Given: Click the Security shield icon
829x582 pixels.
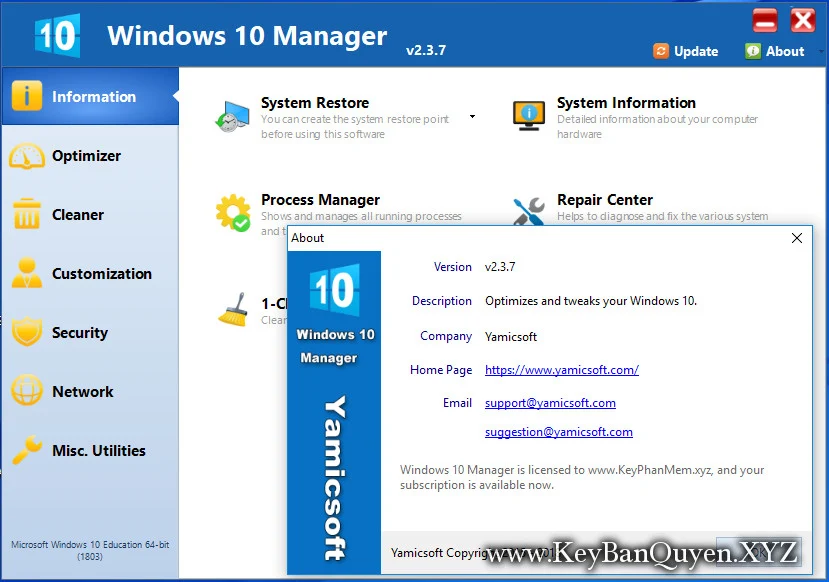Looking at the screenshot, I should coord(26,331).
